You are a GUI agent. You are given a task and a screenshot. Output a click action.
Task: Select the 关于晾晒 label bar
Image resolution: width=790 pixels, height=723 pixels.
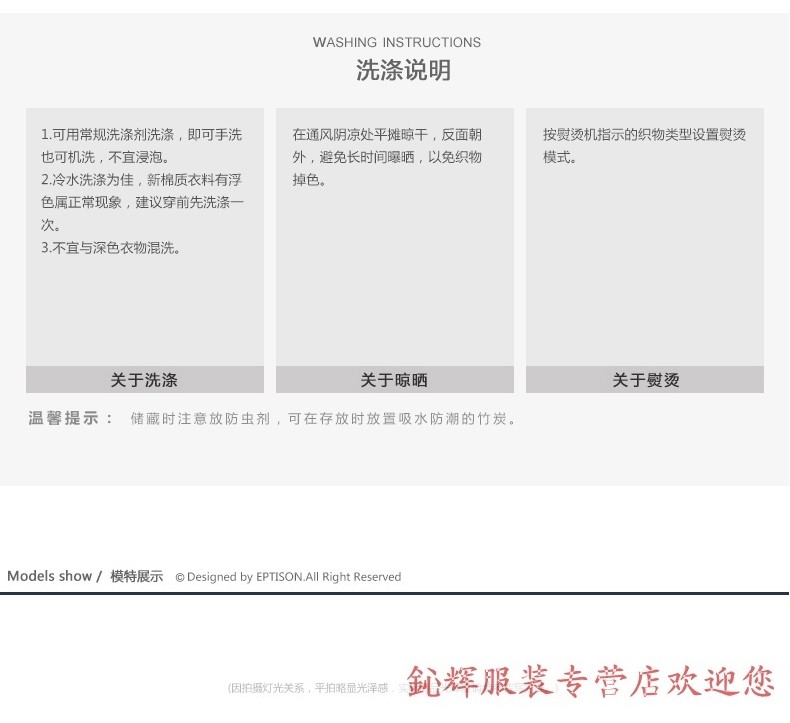[x=394, y=380]
